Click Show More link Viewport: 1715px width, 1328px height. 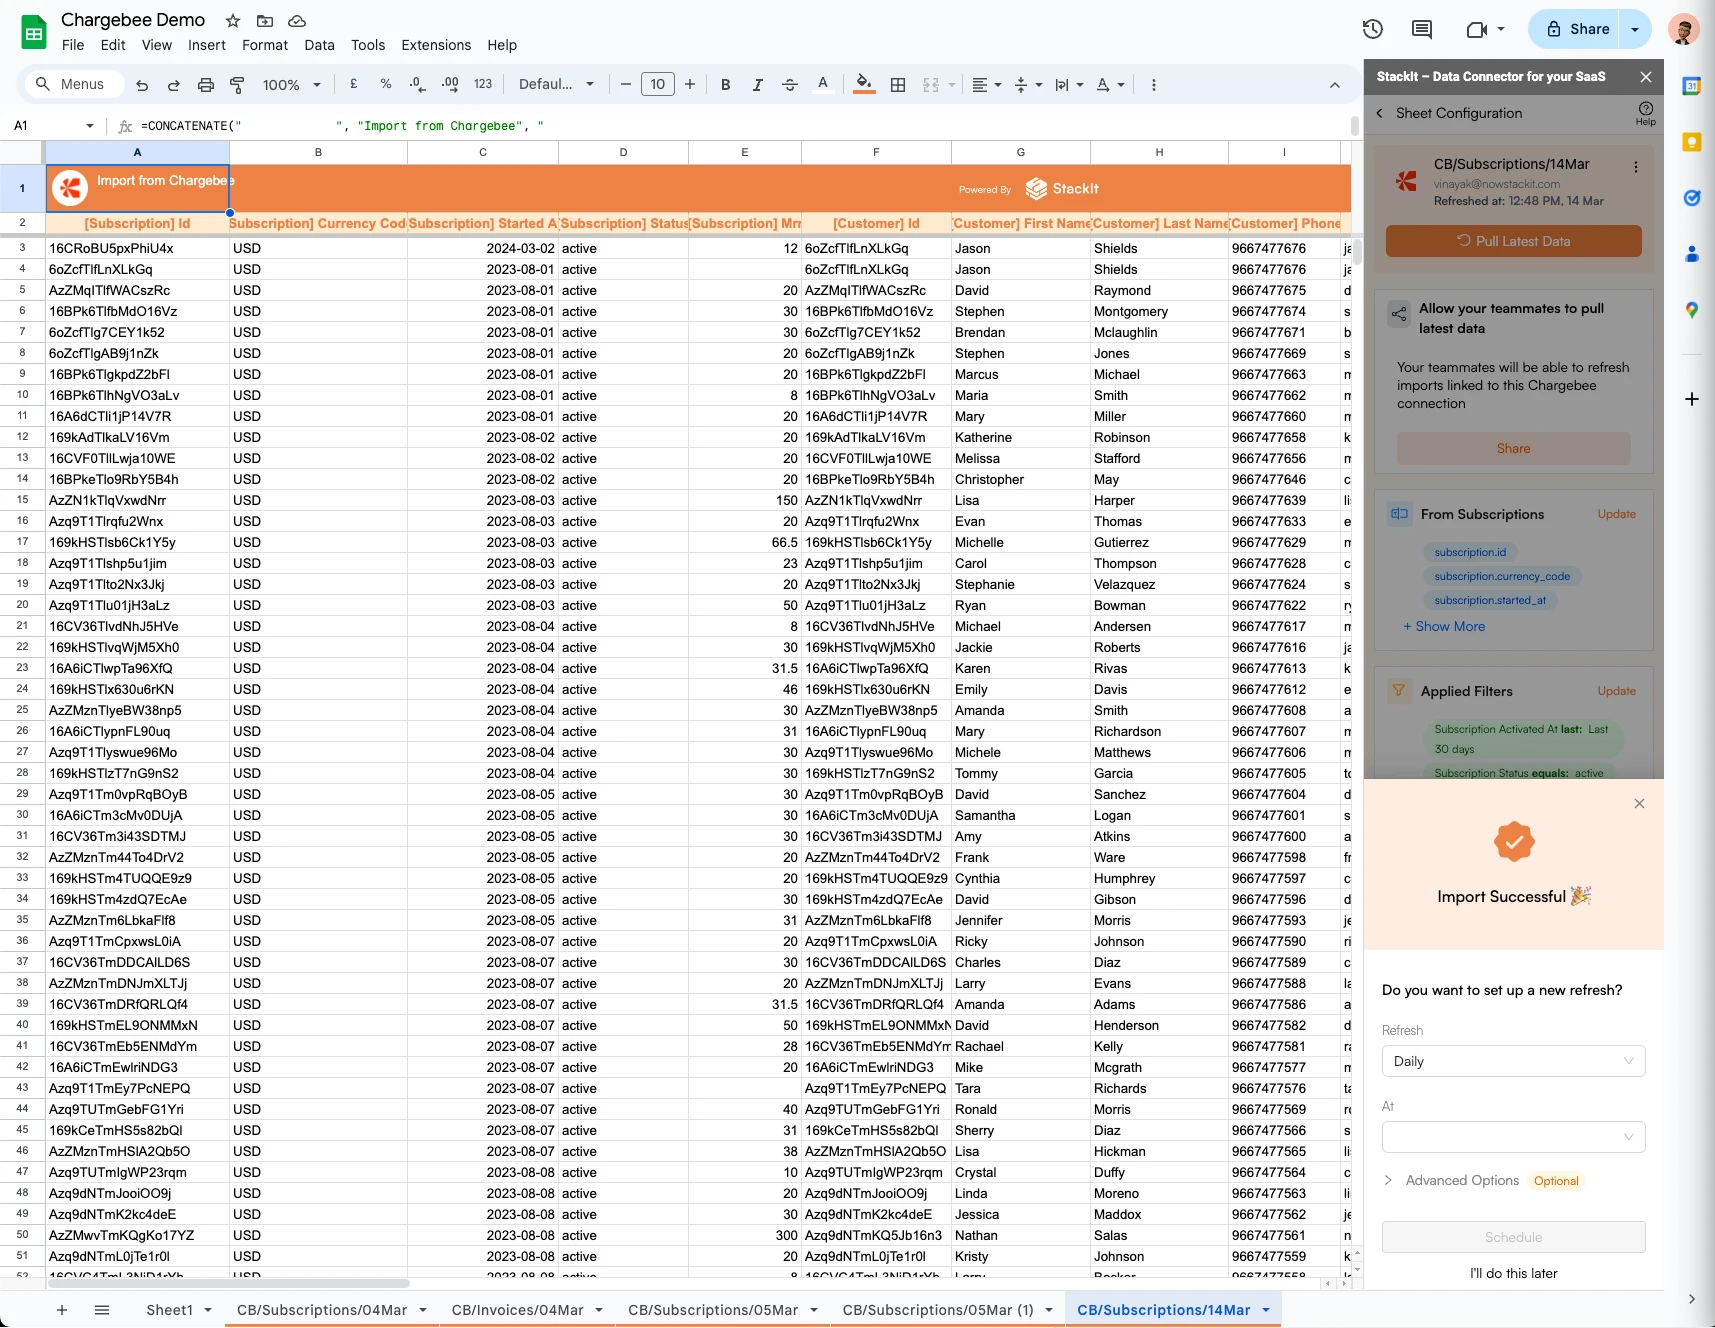click(1444, 626)
